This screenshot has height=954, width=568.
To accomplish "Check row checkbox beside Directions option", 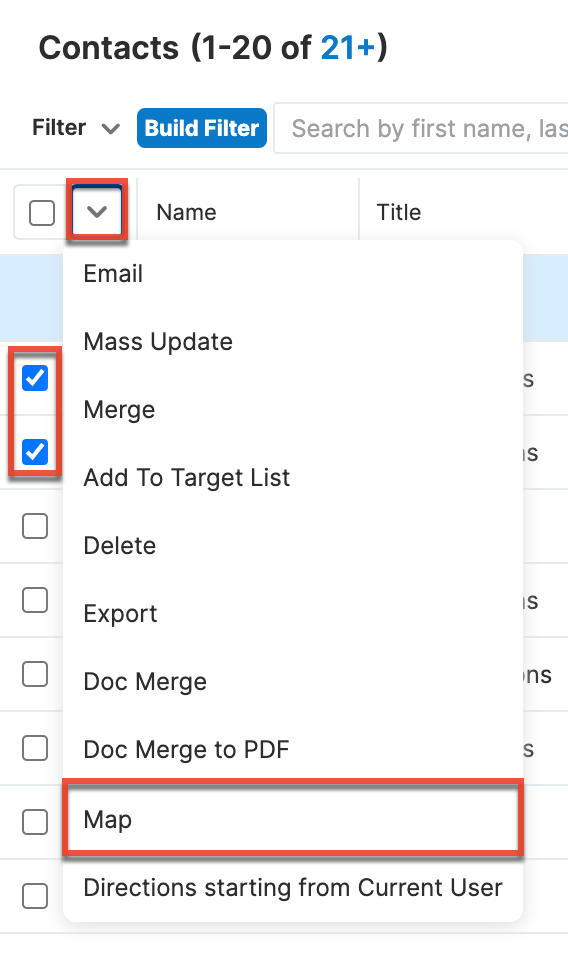I will (35, 896).
